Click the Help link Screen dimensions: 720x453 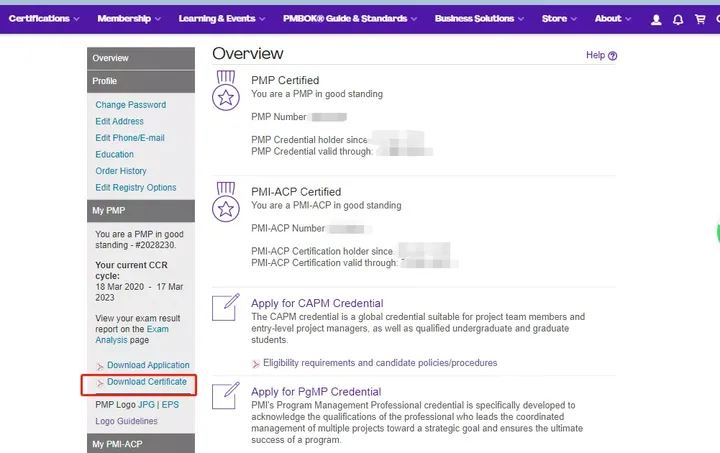596,55
